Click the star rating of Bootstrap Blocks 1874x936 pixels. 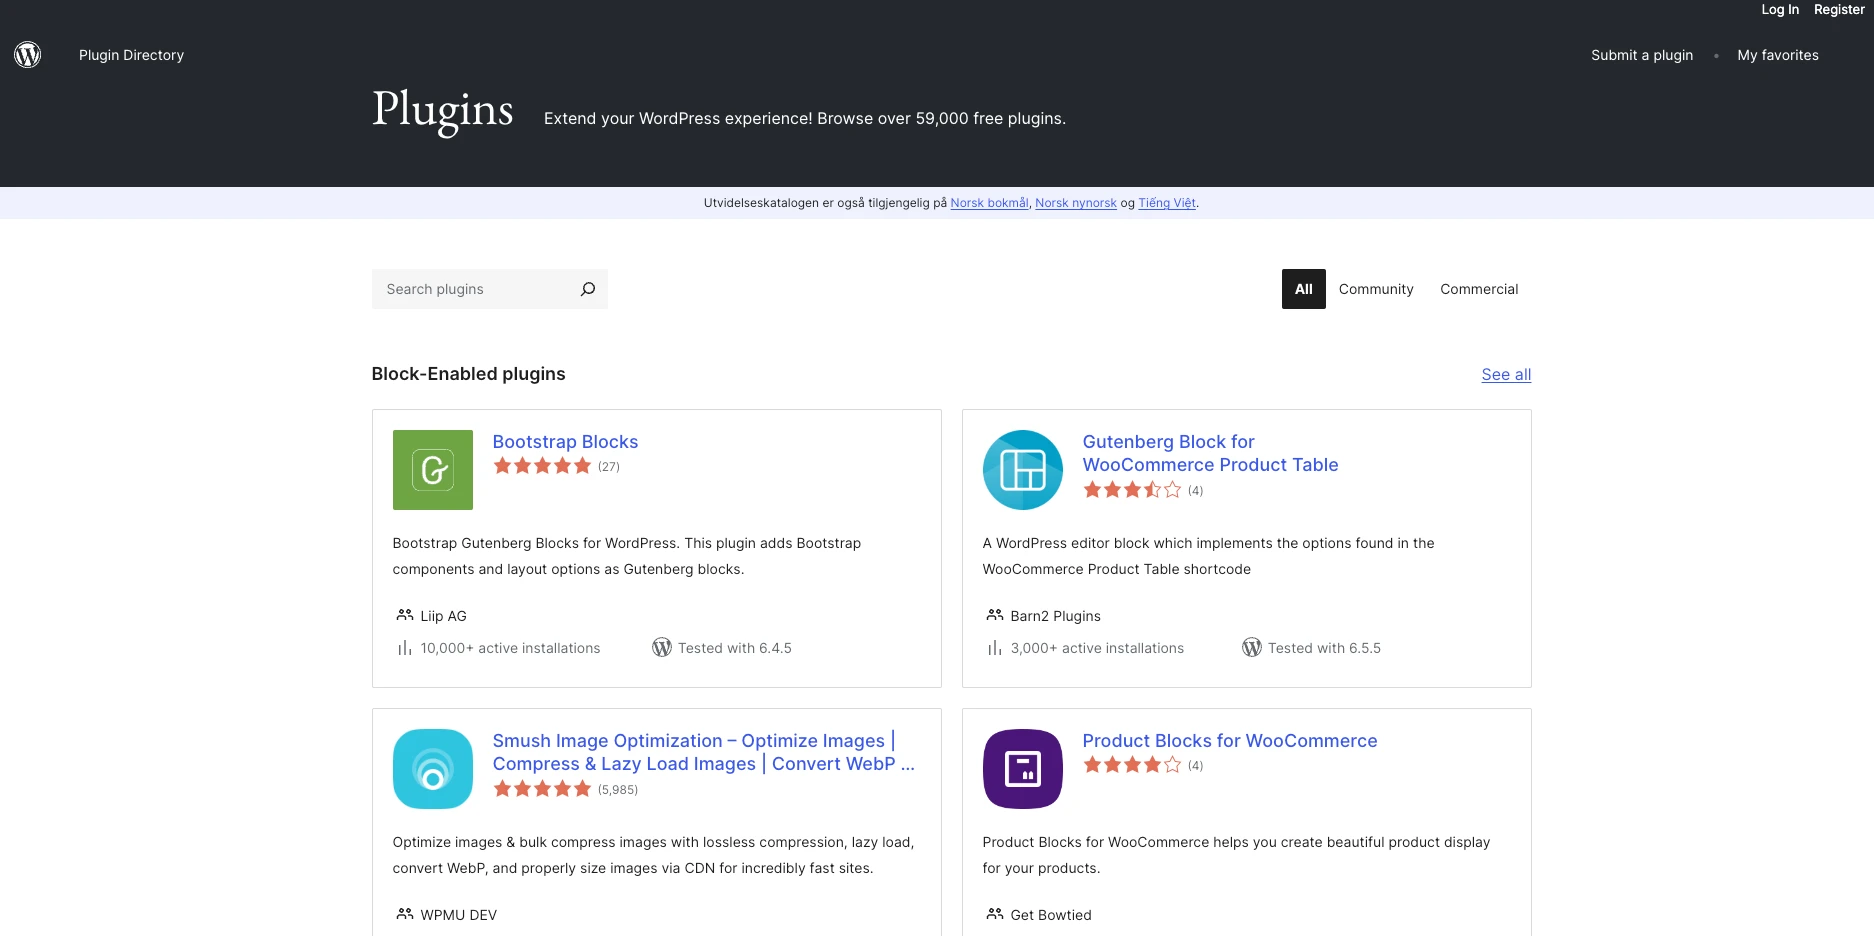[542, 466]
